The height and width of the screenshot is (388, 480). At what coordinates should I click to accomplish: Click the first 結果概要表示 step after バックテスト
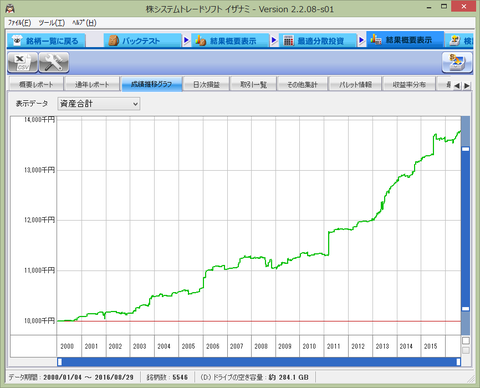[x=230, y=41]
